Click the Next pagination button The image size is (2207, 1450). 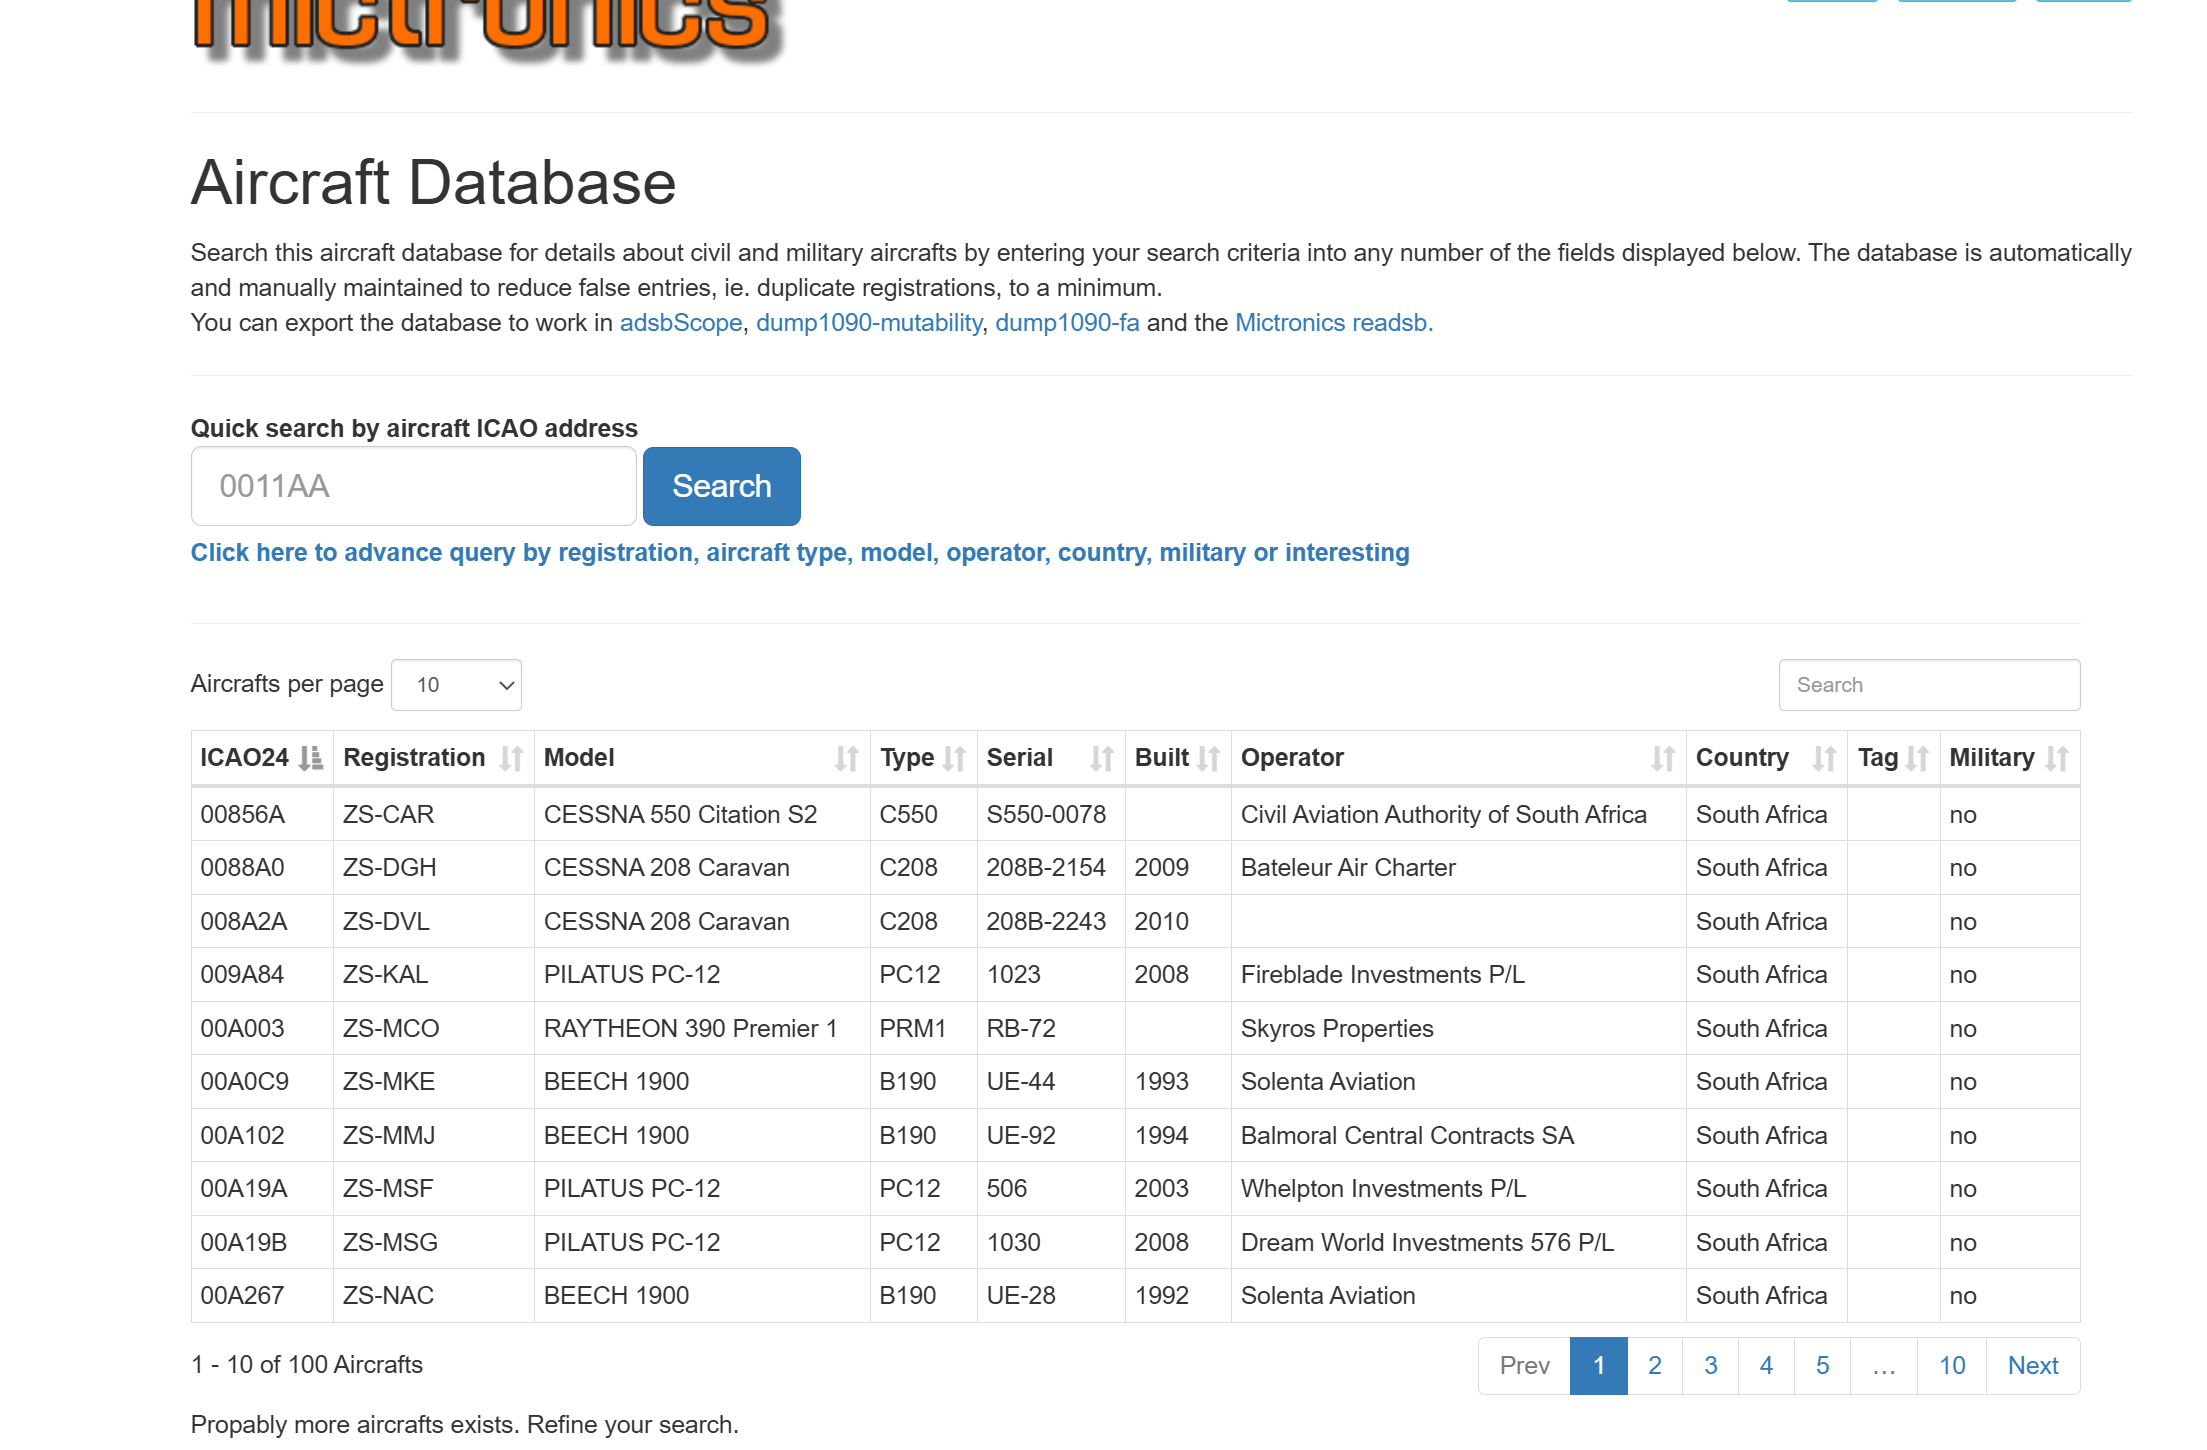tap(2032, 1365)
